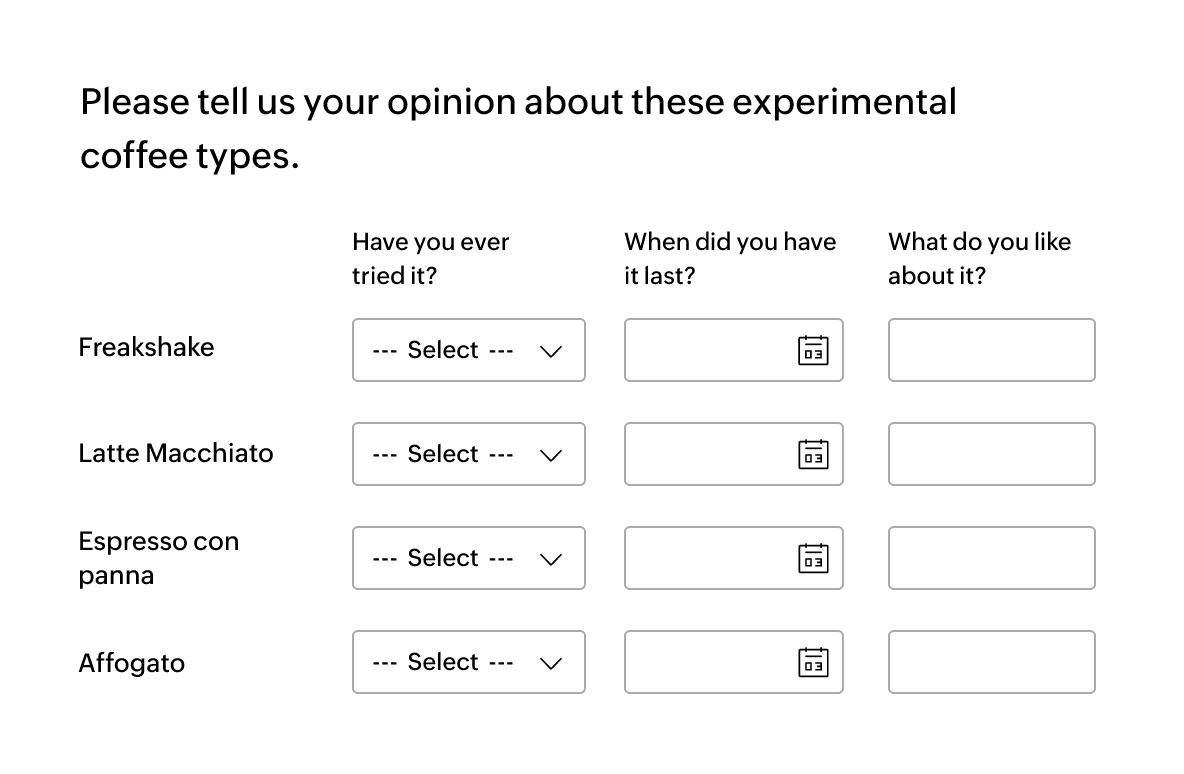The width and height of the screenshot is (1184, 774).
Task: Focus Affogato date input field
Action: [734, 662]
